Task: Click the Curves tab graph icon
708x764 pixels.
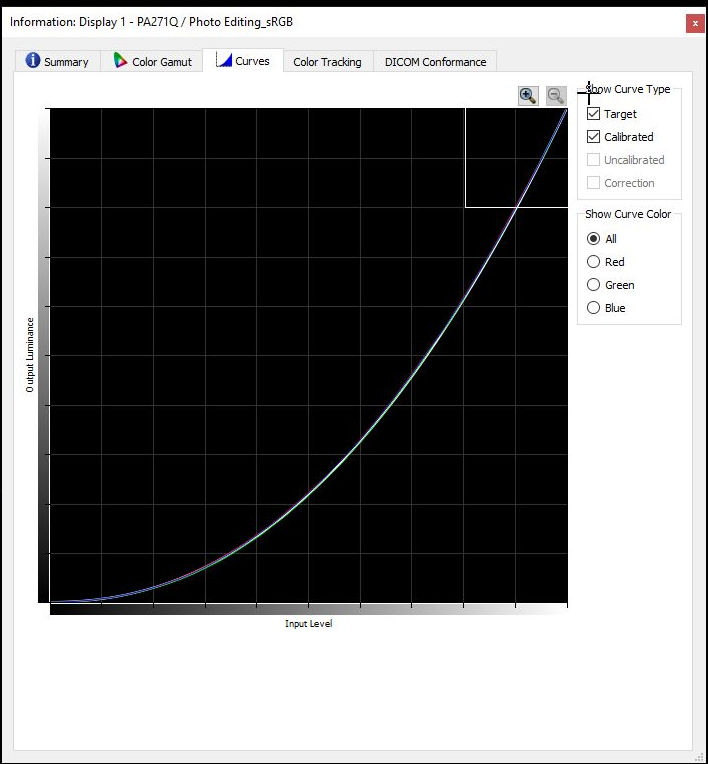Action: [224, 60]
